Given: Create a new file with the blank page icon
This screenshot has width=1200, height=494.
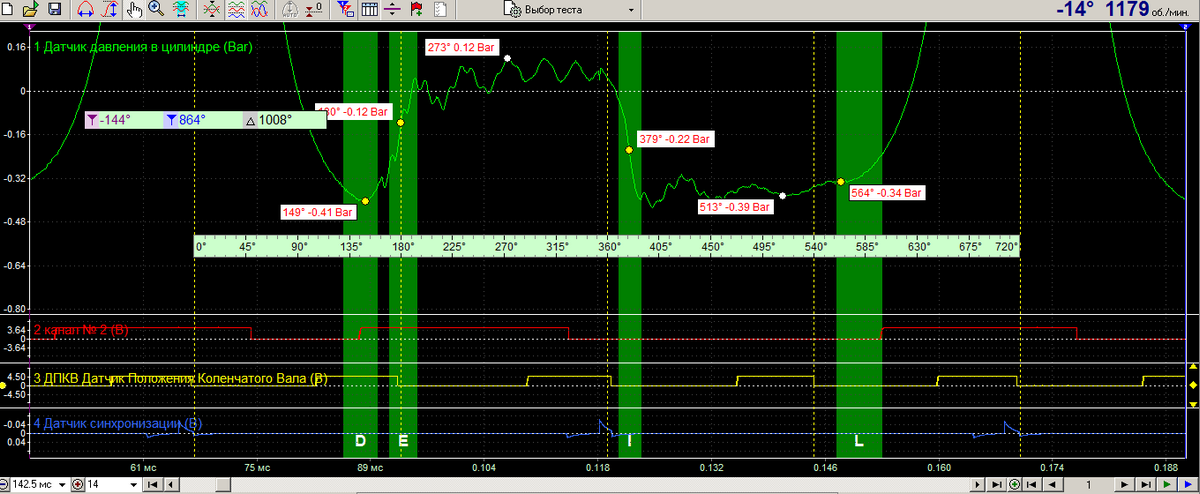Looking at the screenshot, I should point(8,10).
